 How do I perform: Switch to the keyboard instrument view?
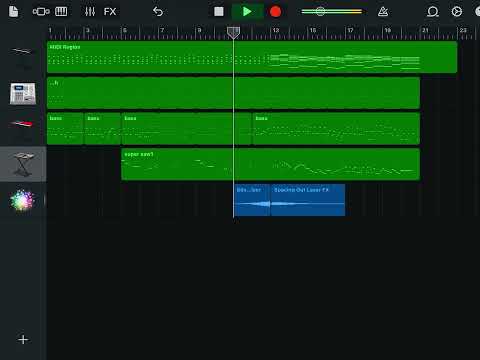click(x=61, y=12)
